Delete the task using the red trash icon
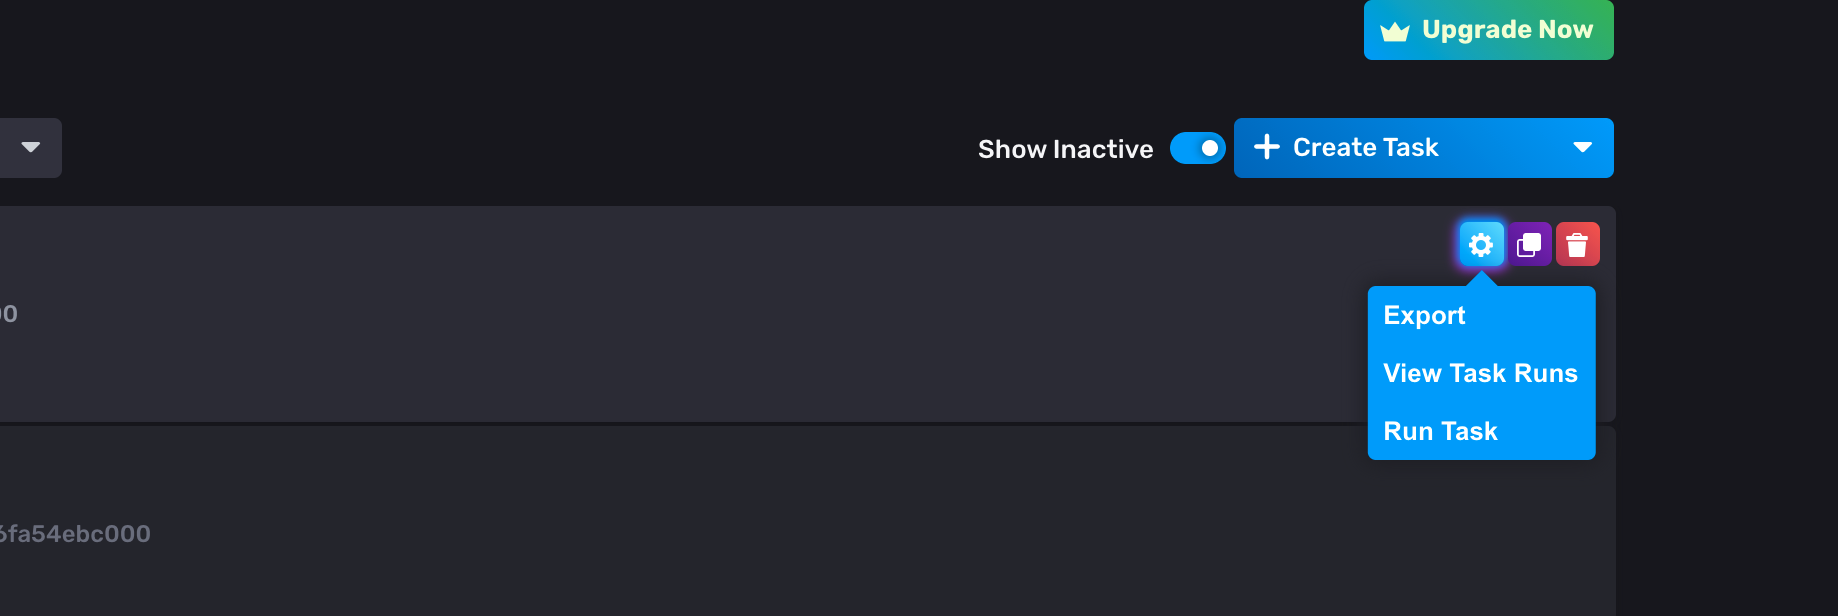The image size is (1838, 616). [x=1578, y=243]
